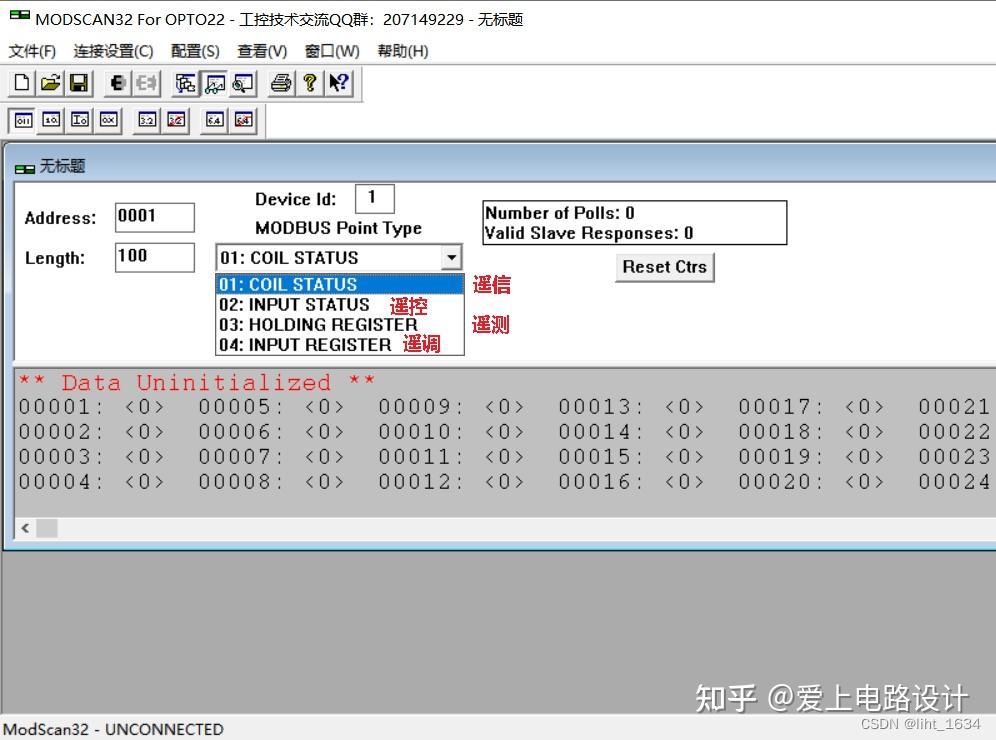
Task: Click the Data Uninitialized status message
Action: [x=196, y=382]
